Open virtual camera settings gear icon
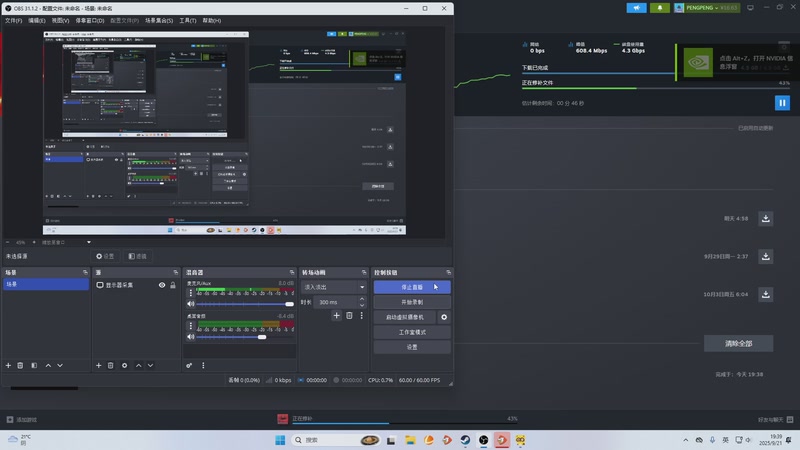 [x=444, y=317]
